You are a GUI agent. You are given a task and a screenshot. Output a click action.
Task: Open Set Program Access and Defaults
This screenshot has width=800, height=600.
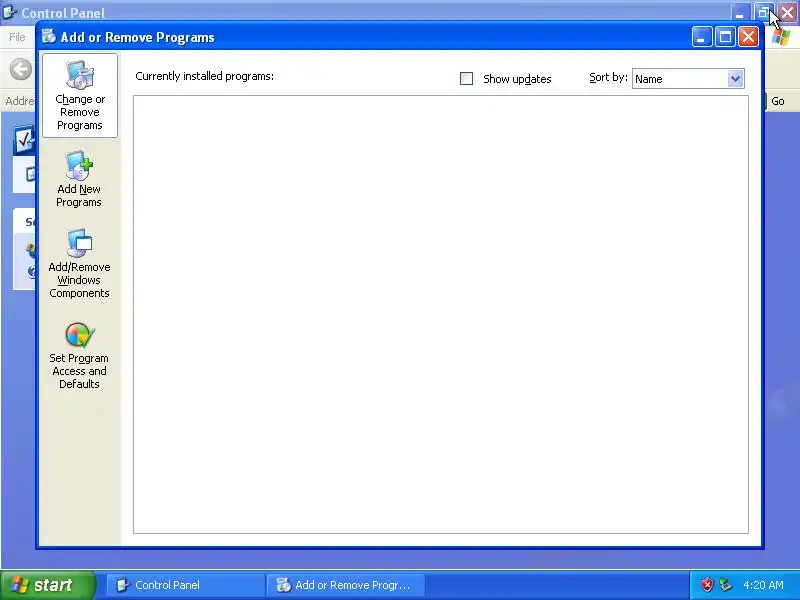click(79, 356)
